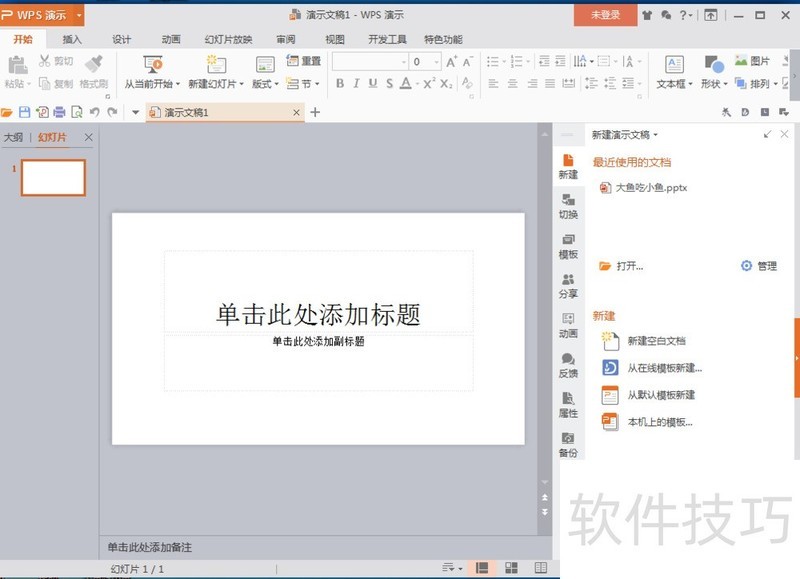Click the 管理 manage link
Image resolution: width=800 pixels, height=579 pixels.
[x=759, y=266]
